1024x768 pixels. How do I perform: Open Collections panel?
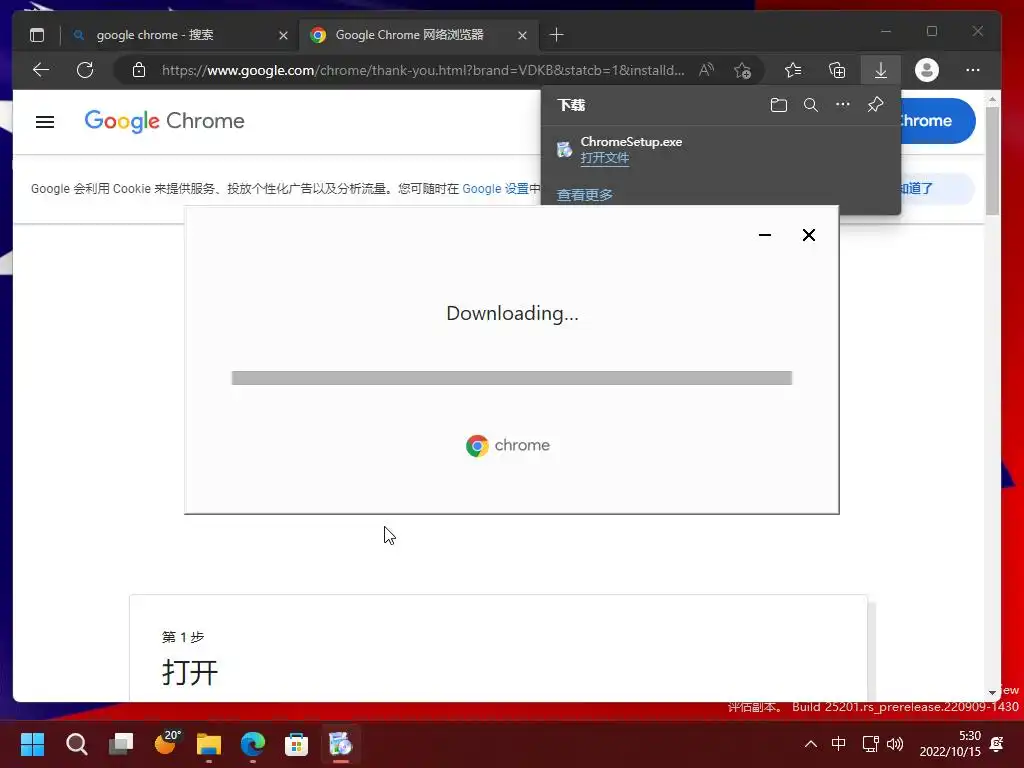837,70
